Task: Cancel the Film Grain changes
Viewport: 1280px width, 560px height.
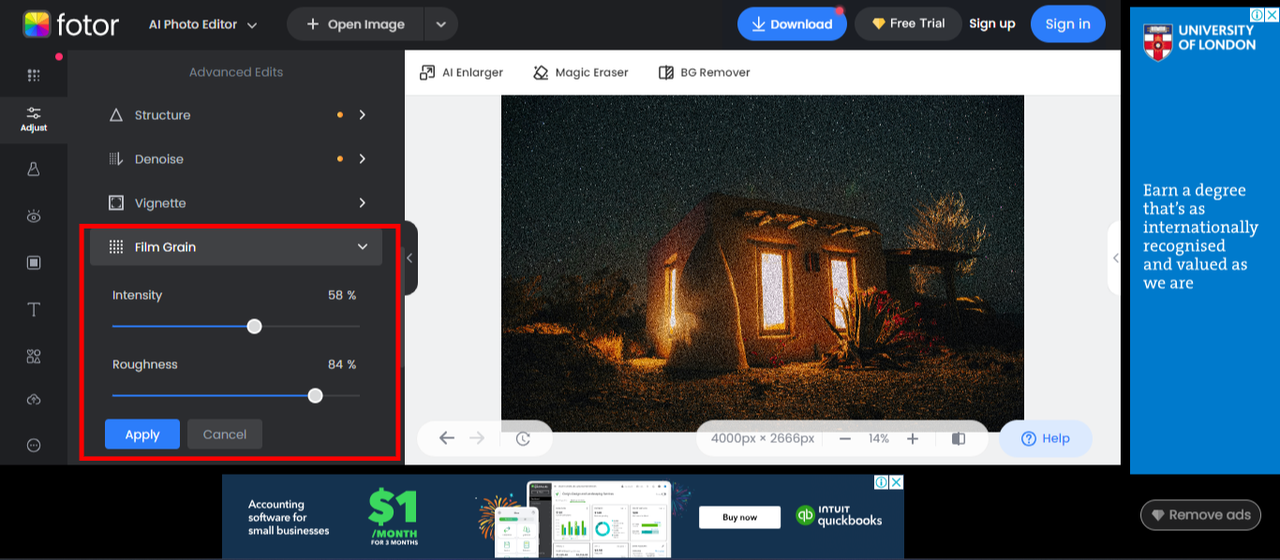Action: point(225,434)
